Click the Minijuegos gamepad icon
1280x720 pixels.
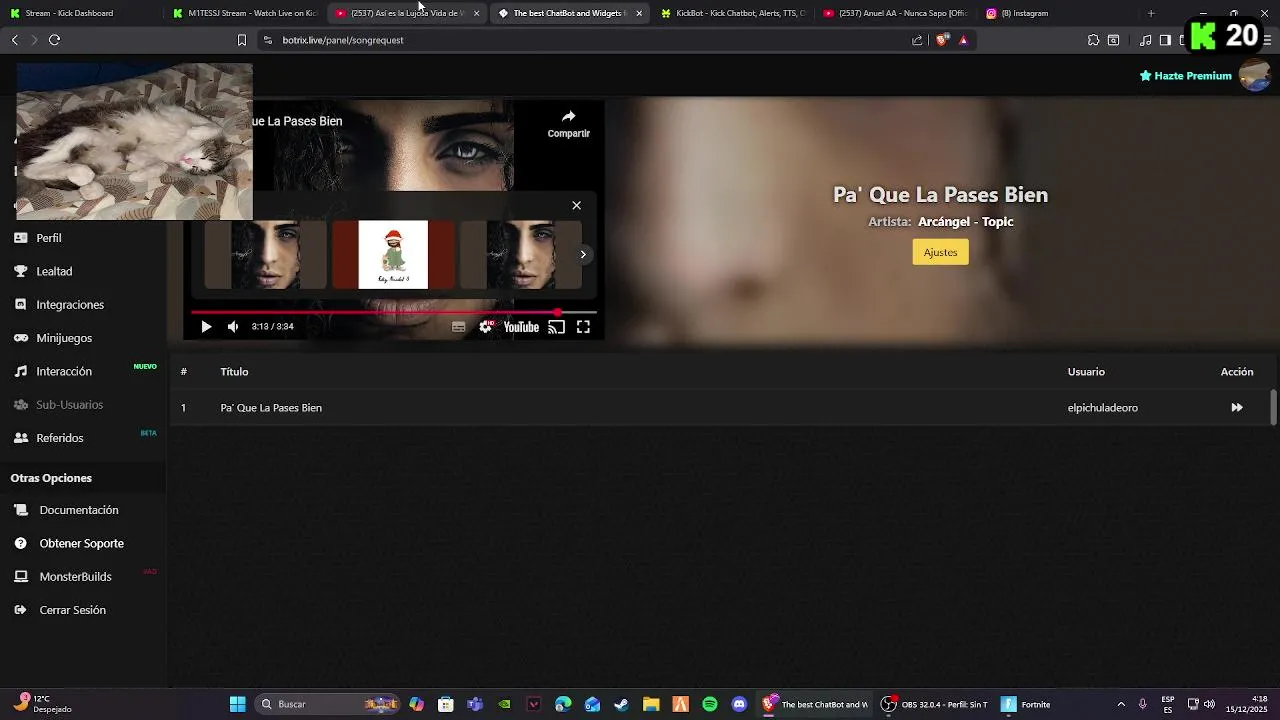click(20, 338)
